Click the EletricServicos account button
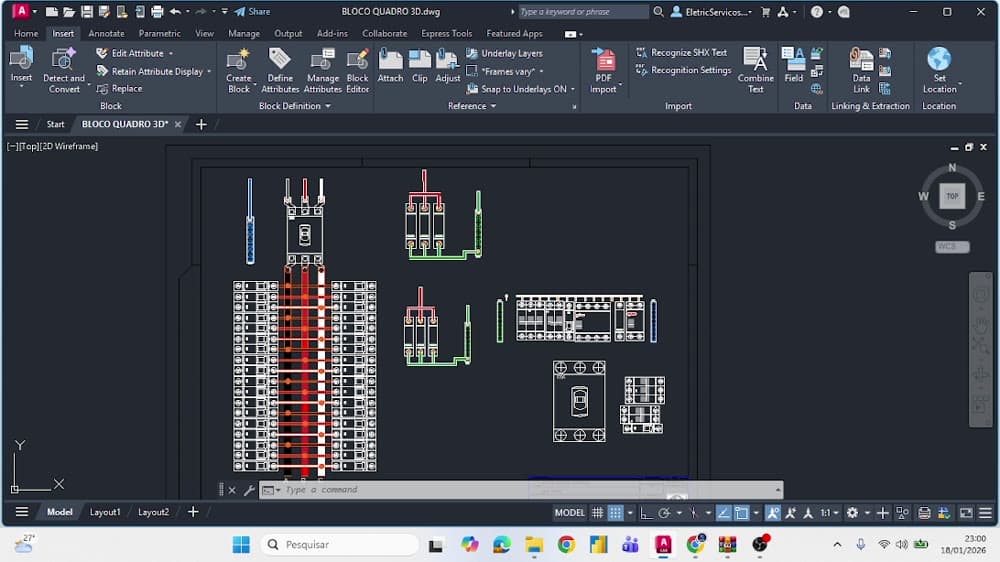 (712, 11)
